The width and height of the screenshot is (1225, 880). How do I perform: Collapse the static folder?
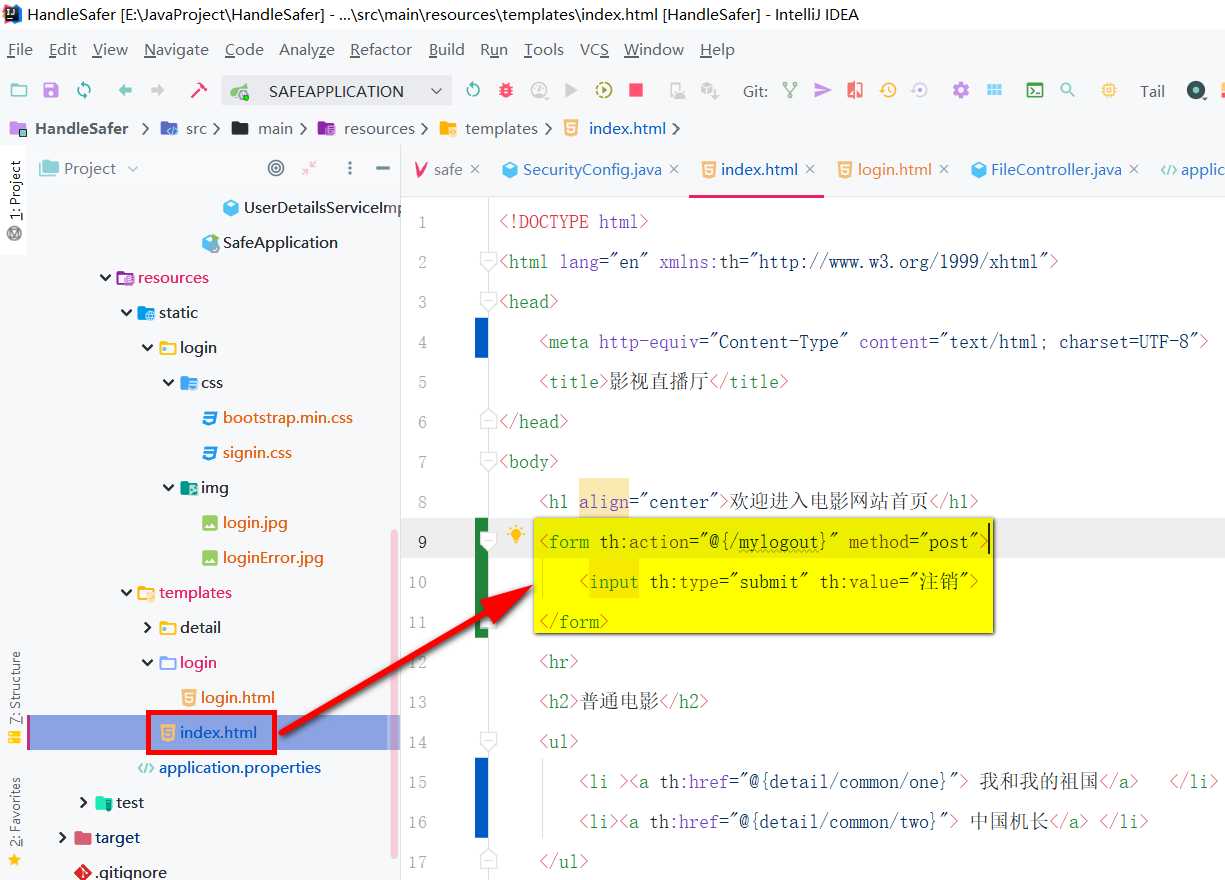(126, 313)
